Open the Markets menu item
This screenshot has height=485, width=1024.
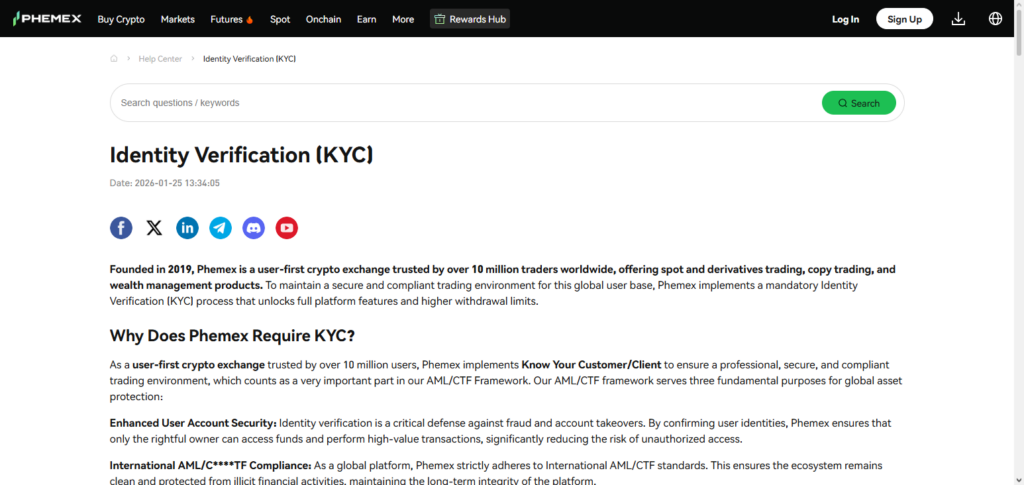178,19
